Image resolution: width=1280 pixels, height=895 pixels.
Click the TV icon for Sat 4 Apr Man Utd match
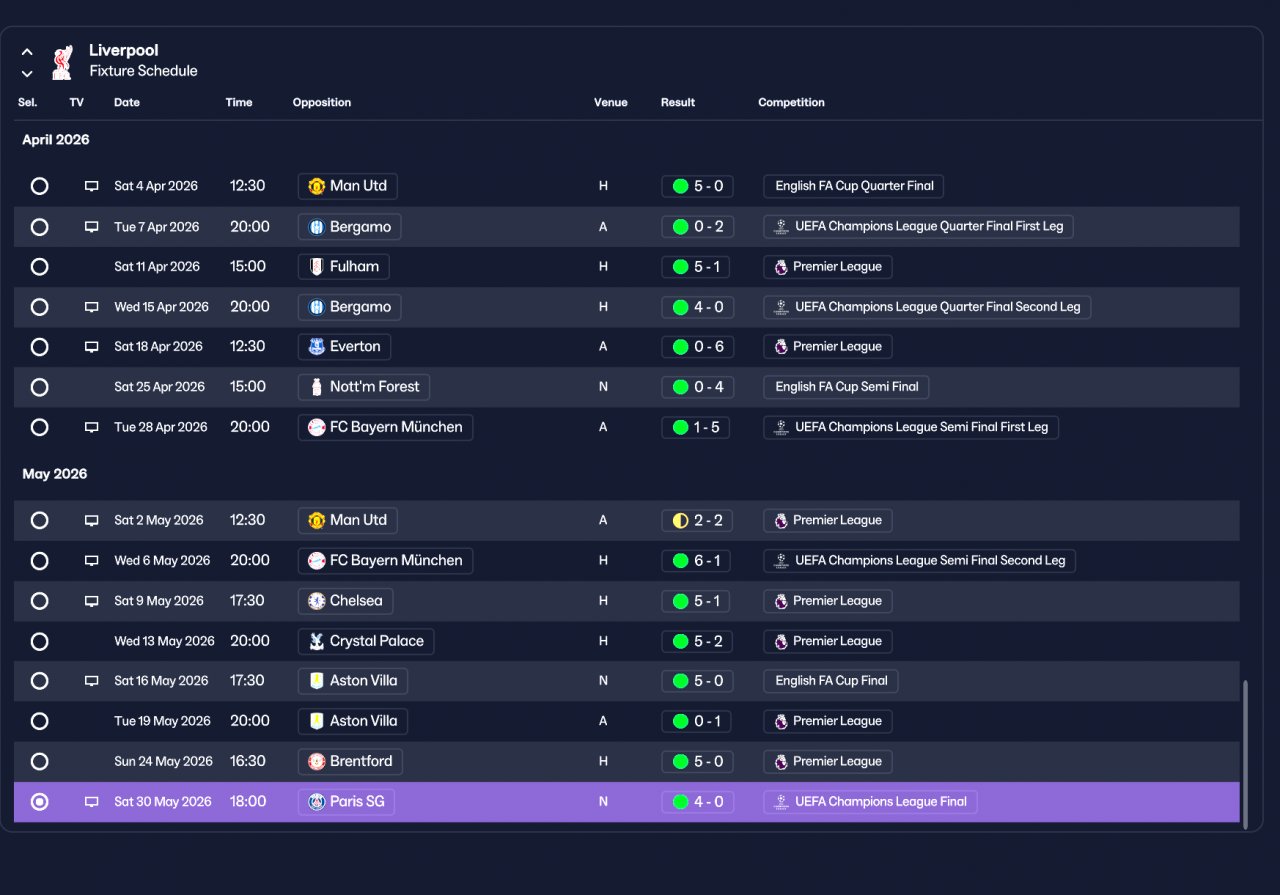pos(92,186)
